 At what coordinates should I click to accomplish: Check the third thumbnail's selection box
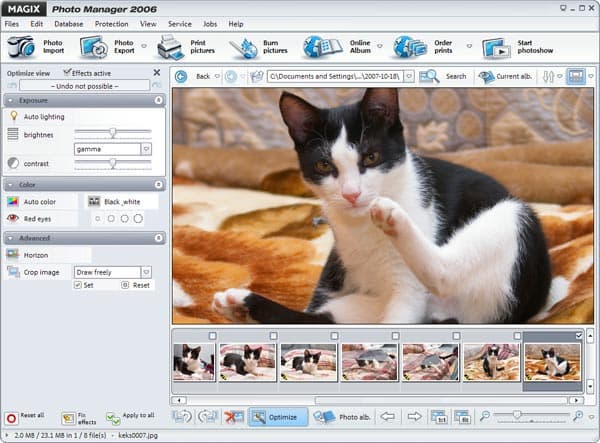334,336
